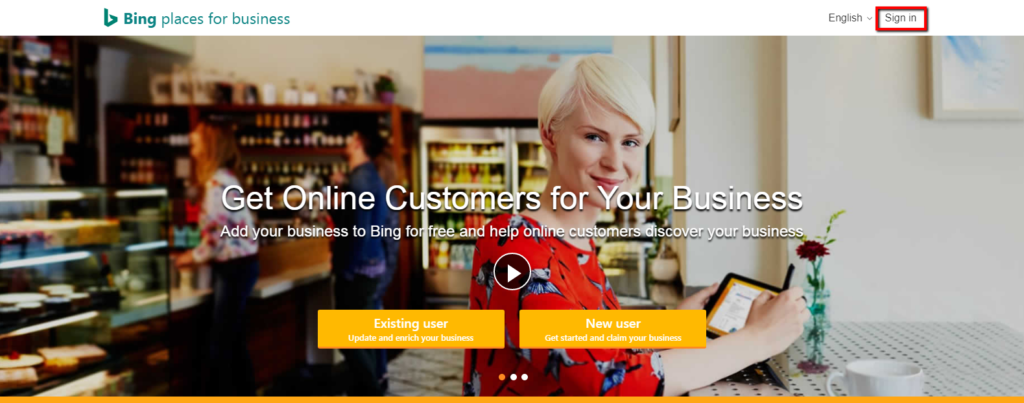Click the Bing 'b' logo icon
The image size is (1024, 403).
tap(110, 18)
